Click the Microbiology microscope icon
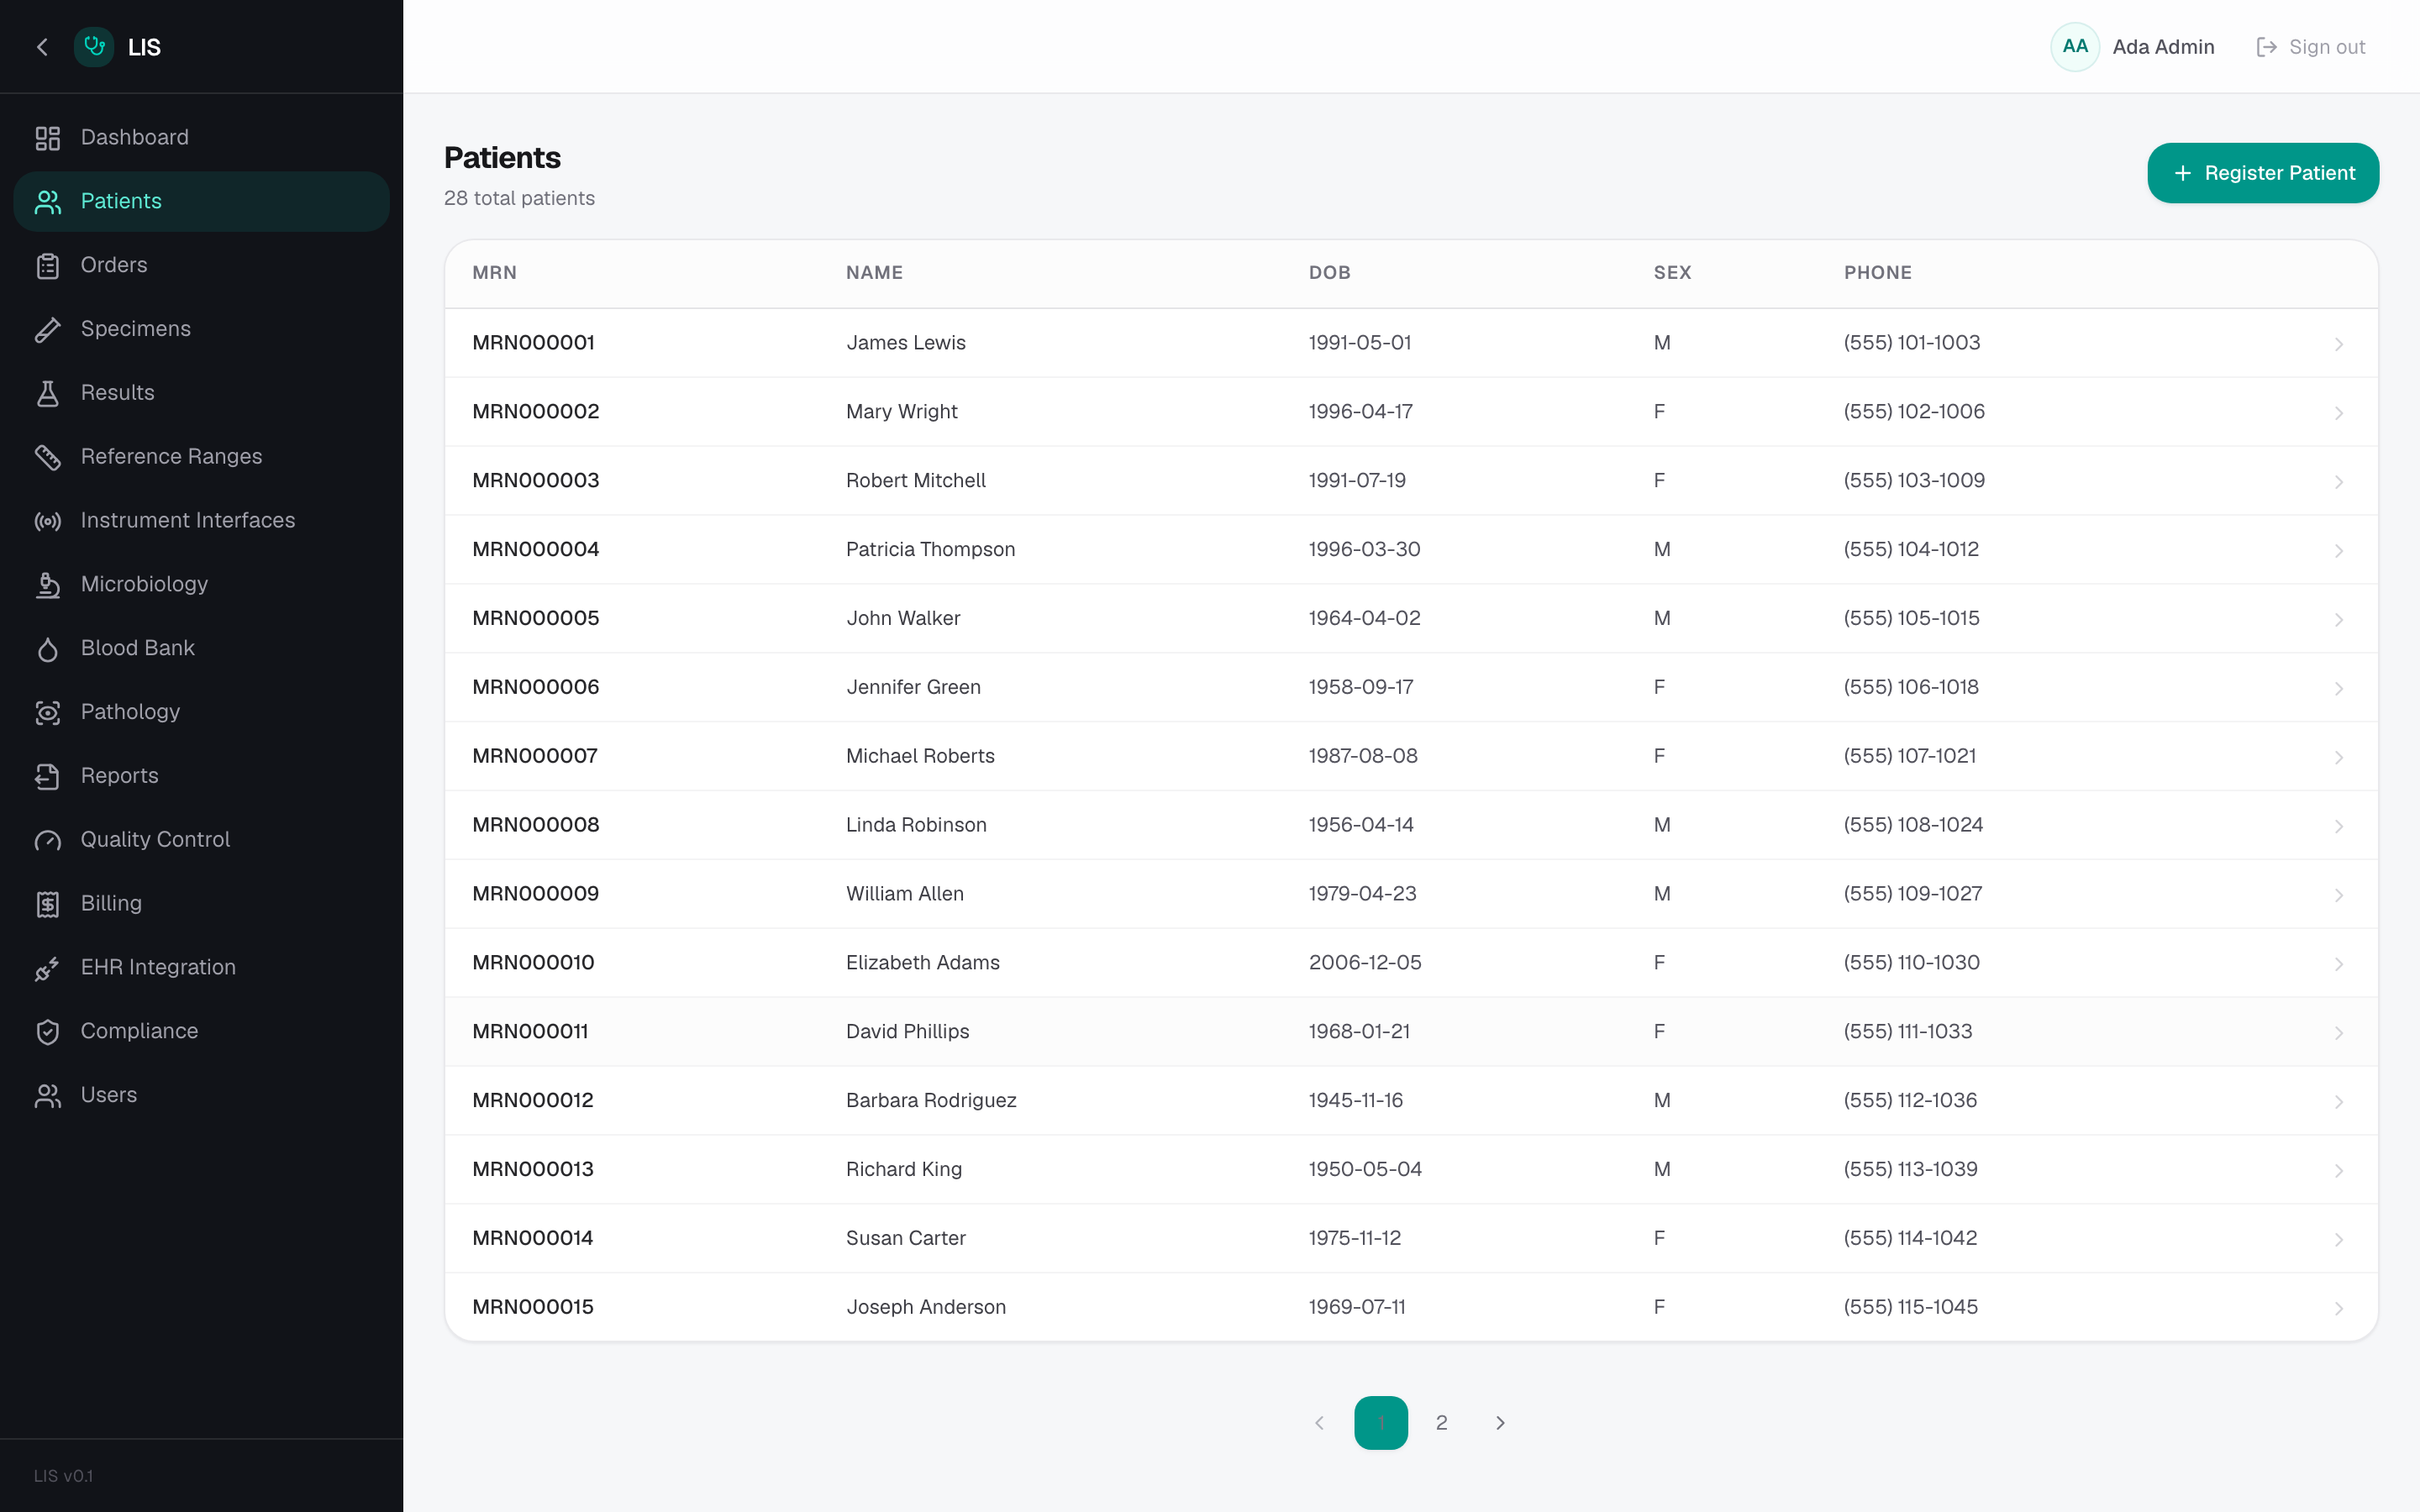The width and height of the screenshot is (2420, 1512). [47, 585]
